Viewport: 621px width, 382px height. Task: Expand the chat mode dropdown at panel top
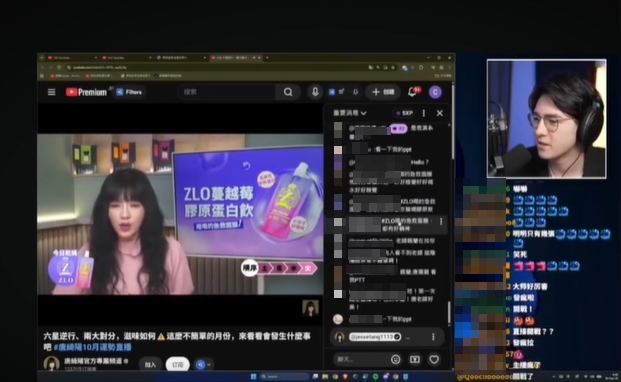tap(350, 113)
